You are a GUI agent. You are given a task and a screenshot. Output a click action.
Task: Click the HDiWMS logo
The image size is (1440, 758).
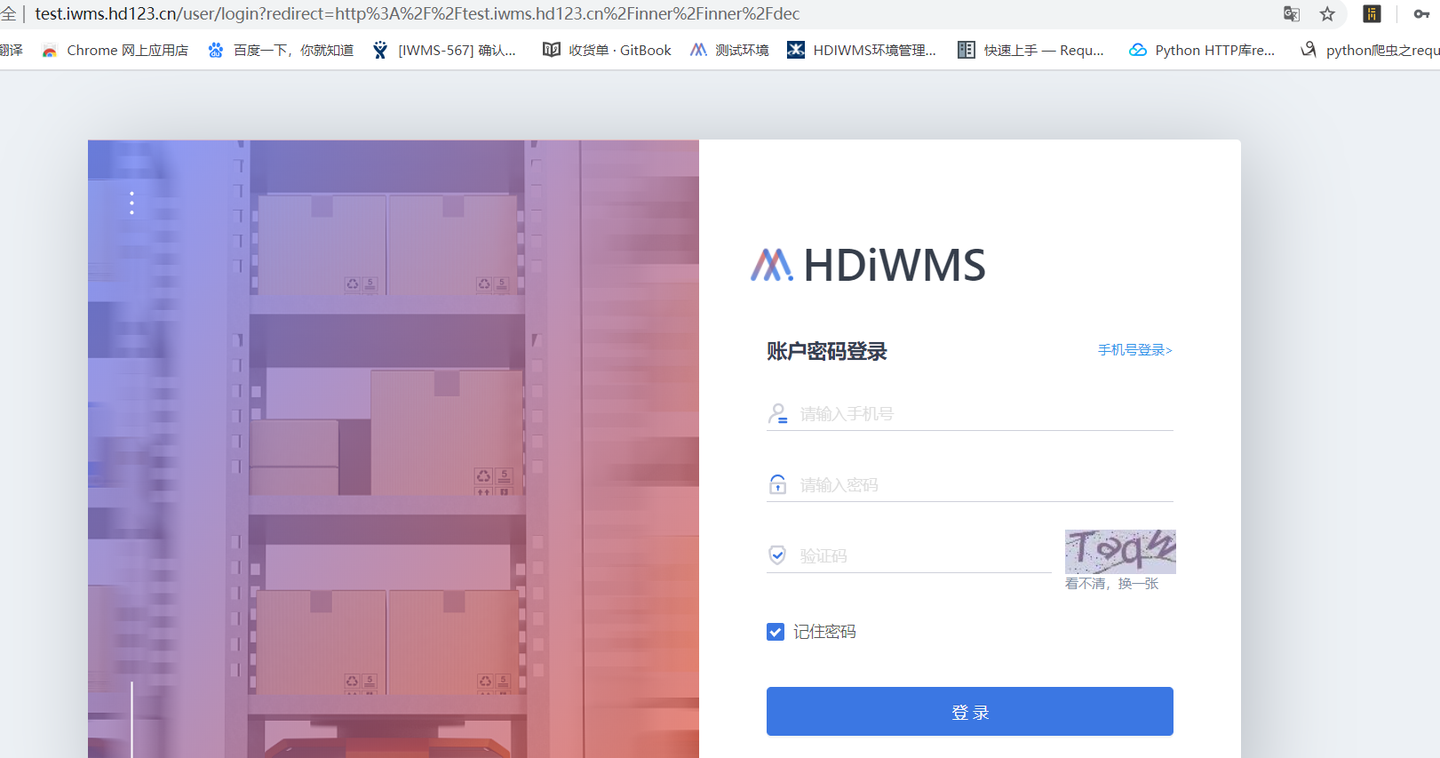pos(868,265)
